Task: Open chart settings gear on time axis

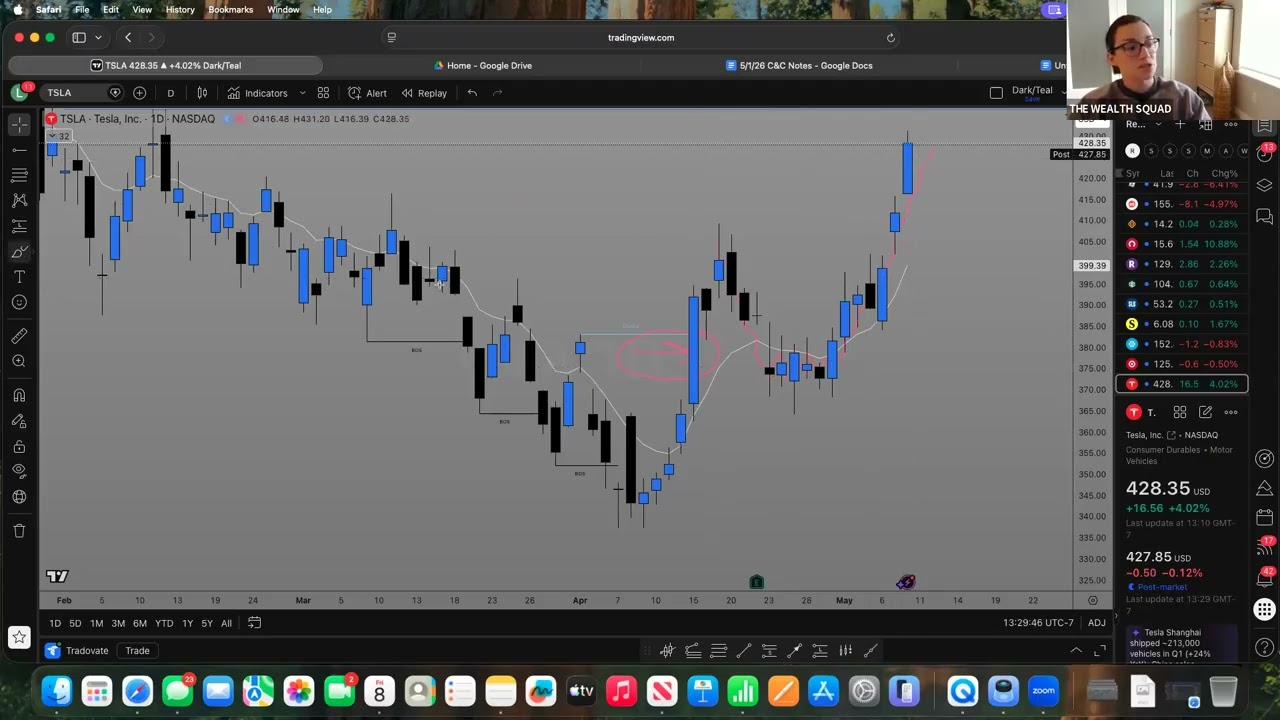Action: 1092,600
